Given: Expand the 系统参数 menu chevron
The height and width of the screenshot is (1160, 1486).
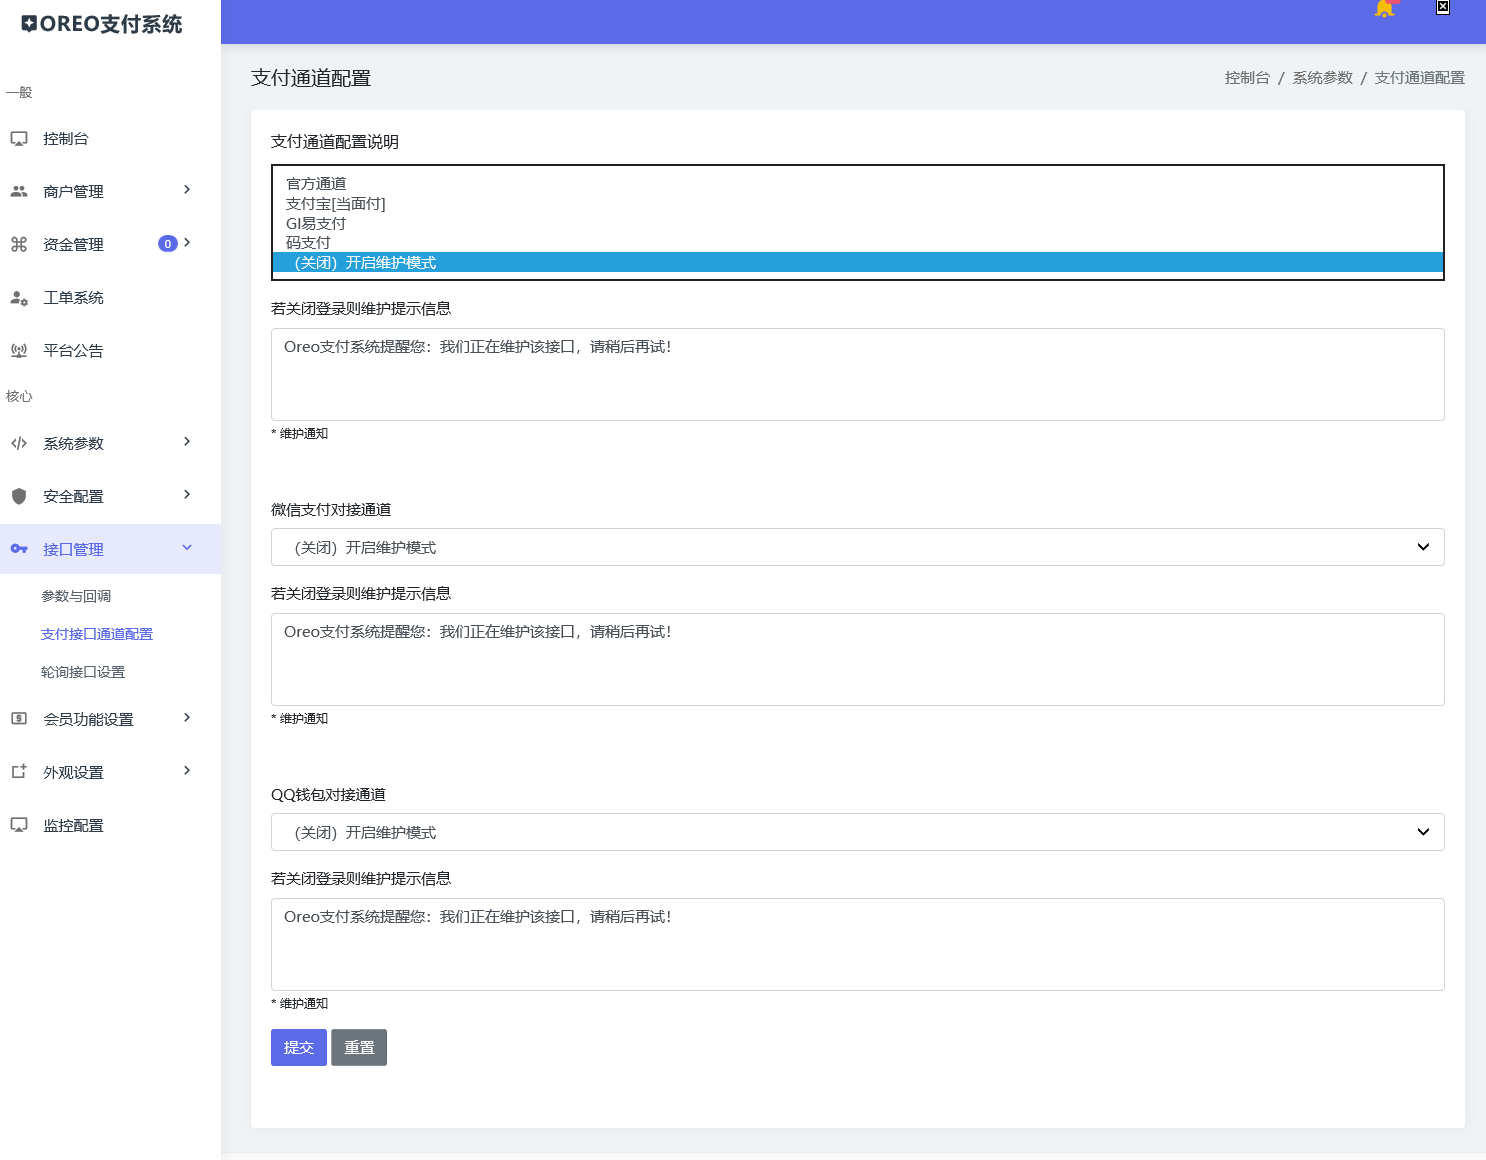Looking at the screenshot, I should click(x=187, y=442).
